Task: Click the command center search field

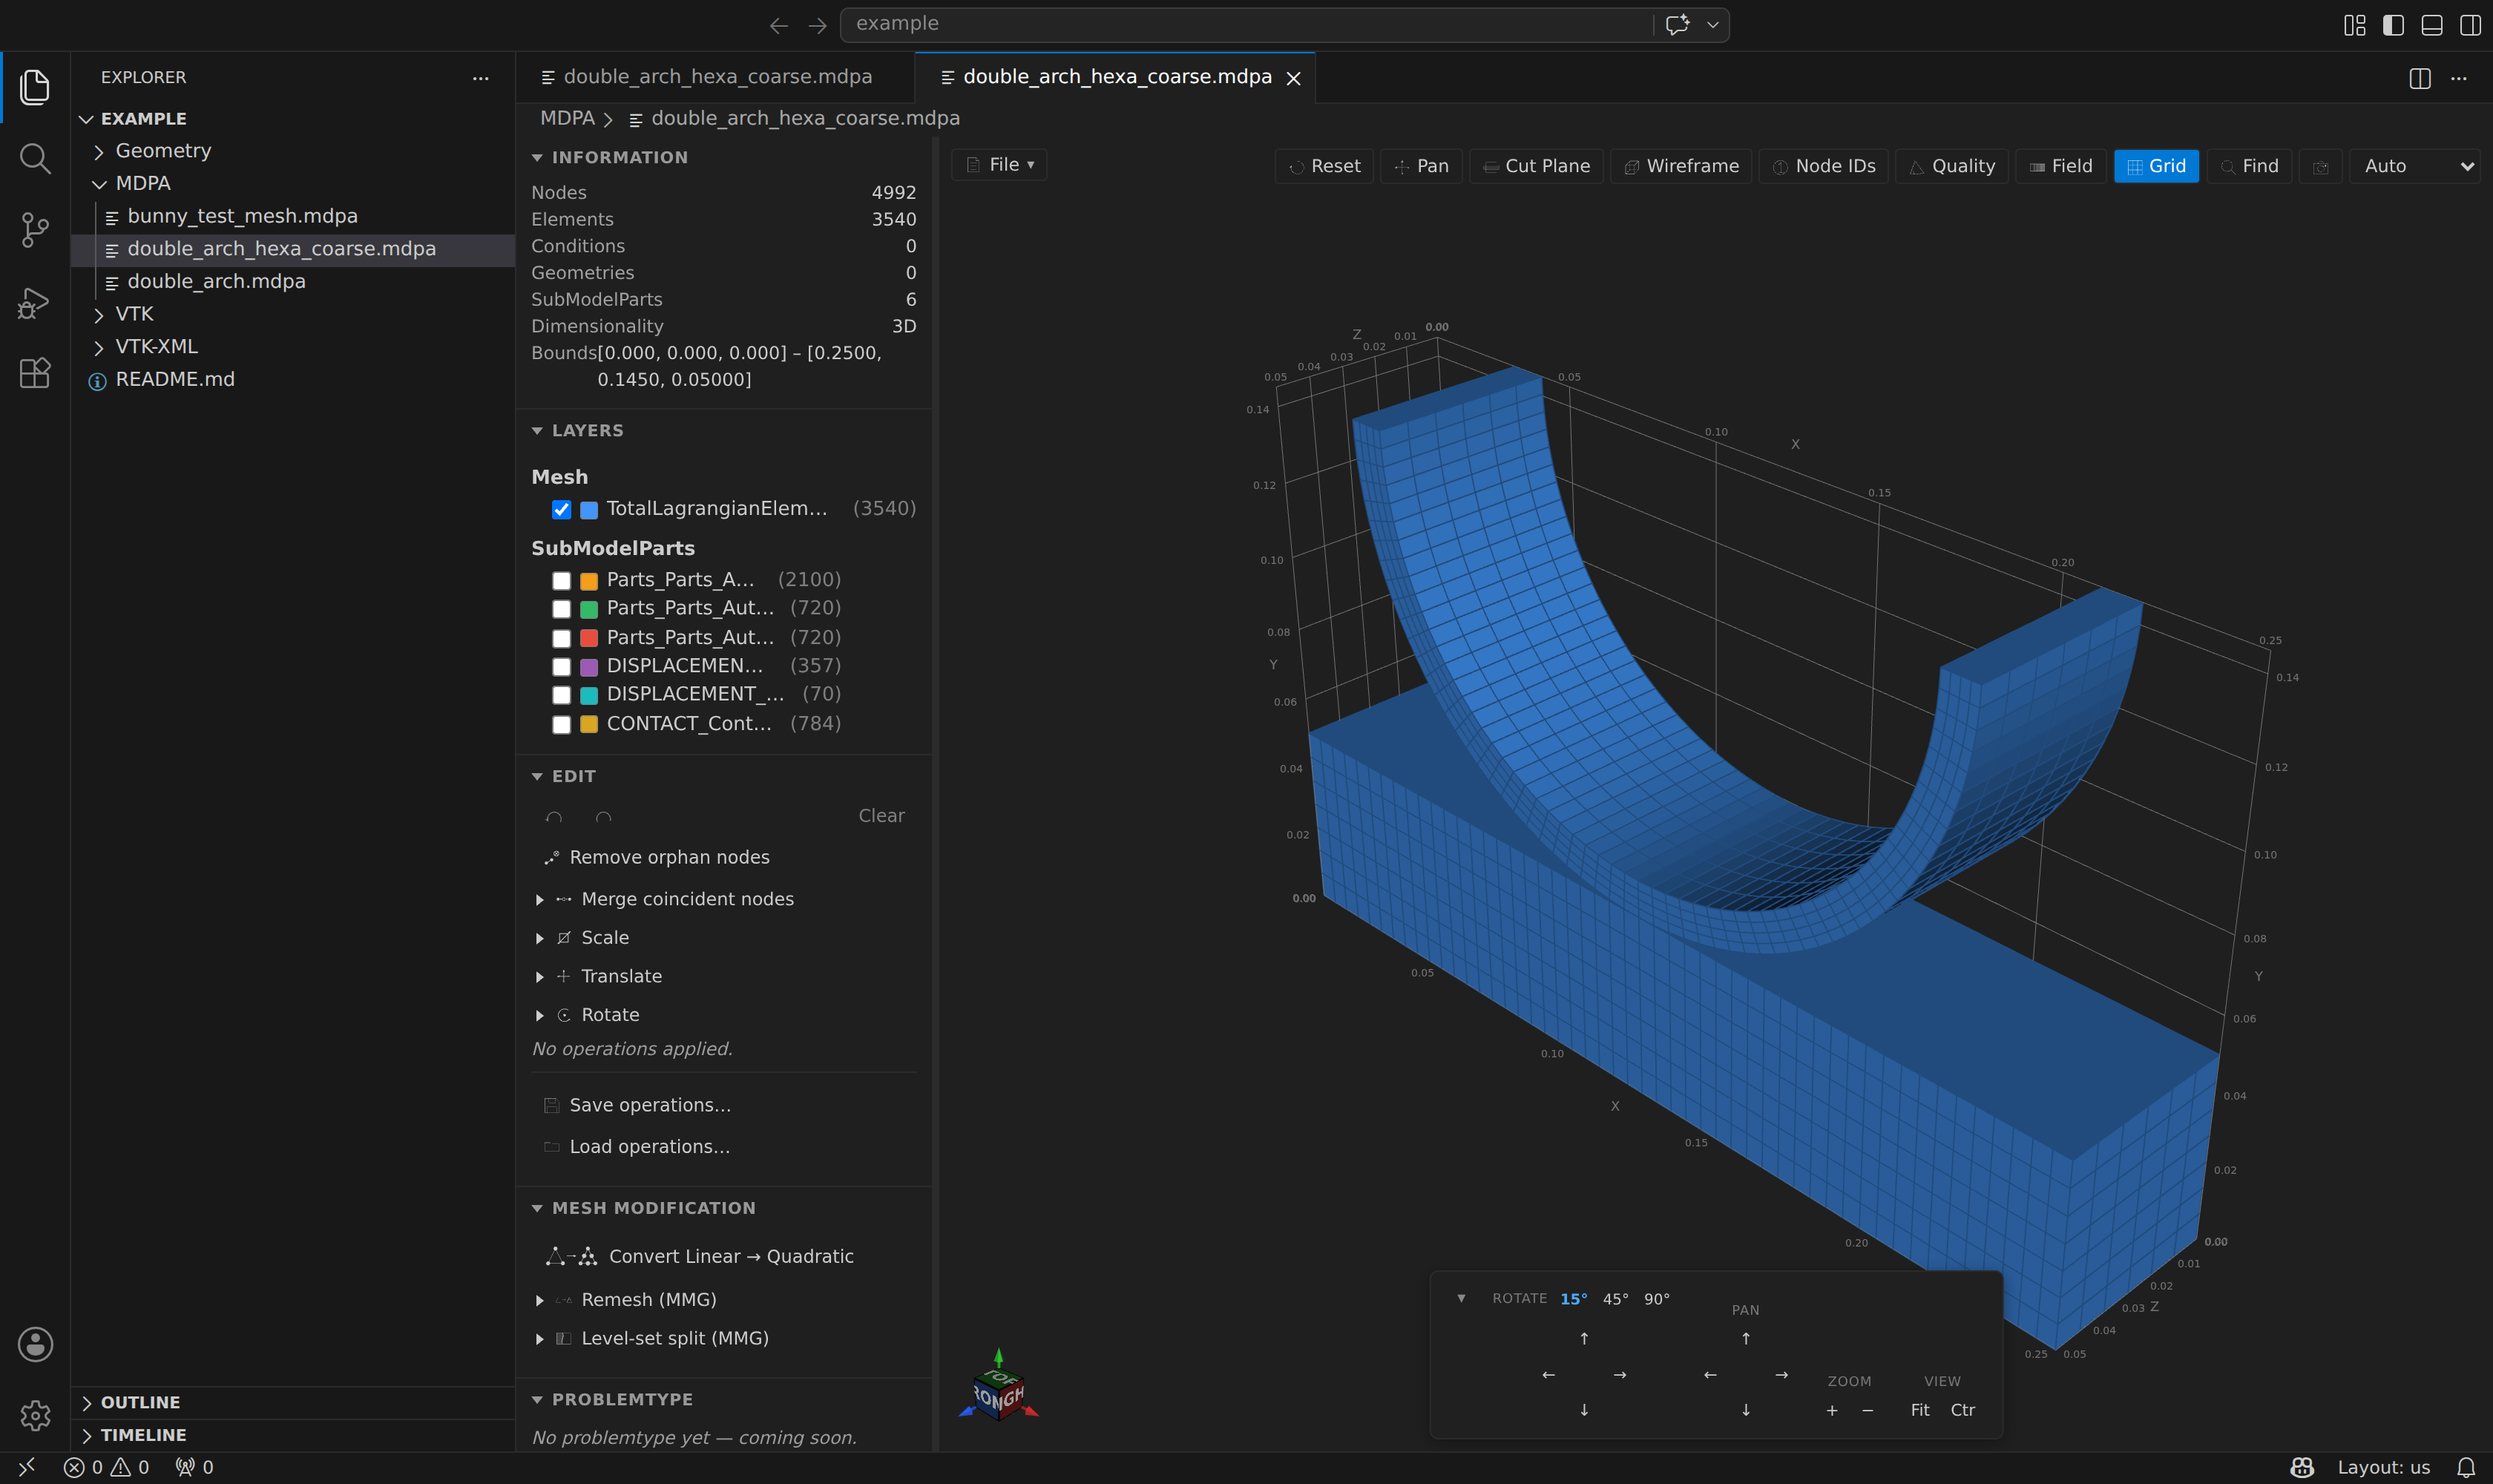Action: (x=1247, y=25)
